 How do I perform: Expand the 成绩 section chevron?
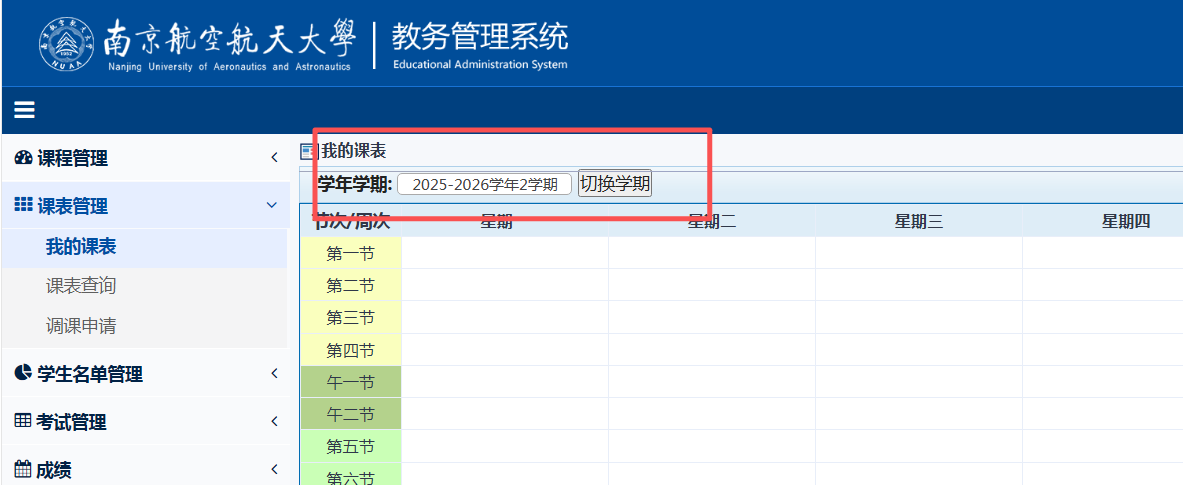tap(273, 469)
